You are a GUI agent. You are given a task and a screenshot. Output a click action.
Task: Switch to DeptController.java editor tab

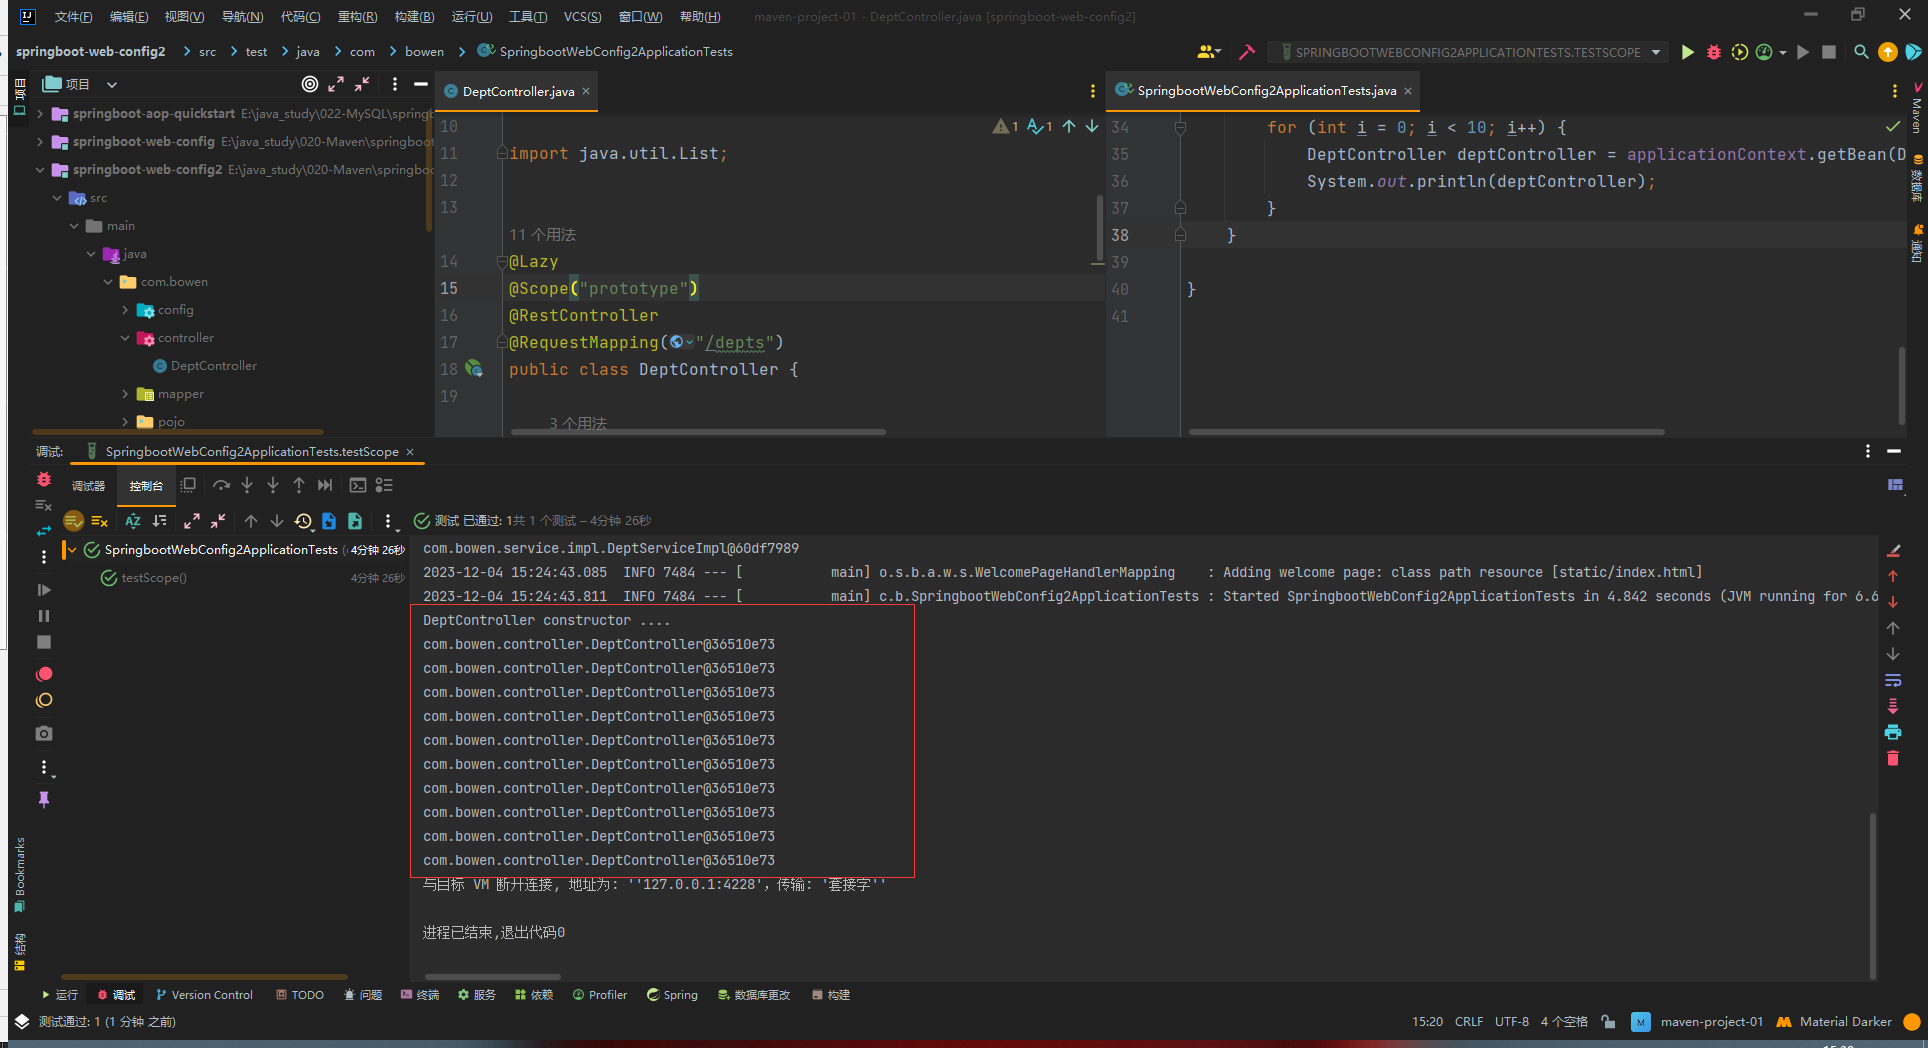(x=518, y=91)
